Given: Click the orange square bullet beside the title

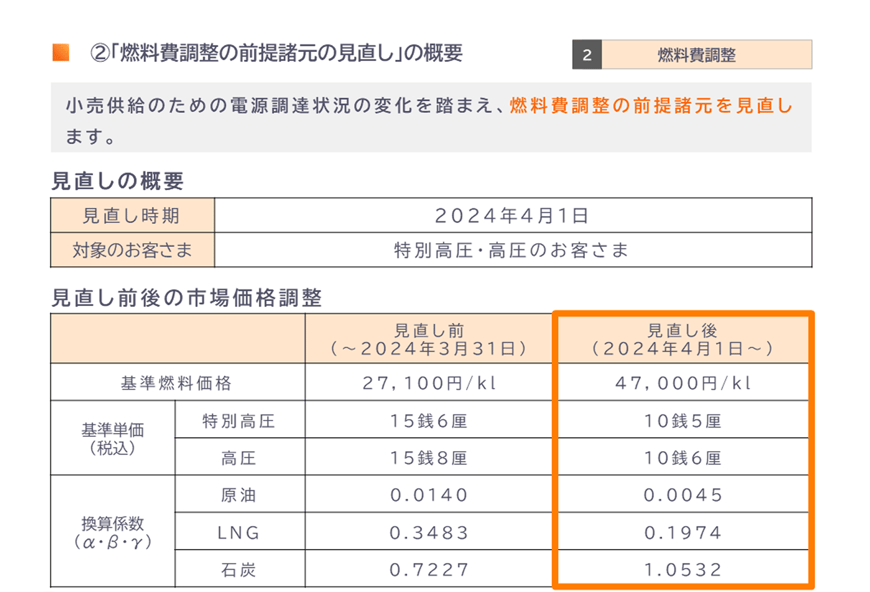Looking at the screenshot, I should tap(60, 52).
